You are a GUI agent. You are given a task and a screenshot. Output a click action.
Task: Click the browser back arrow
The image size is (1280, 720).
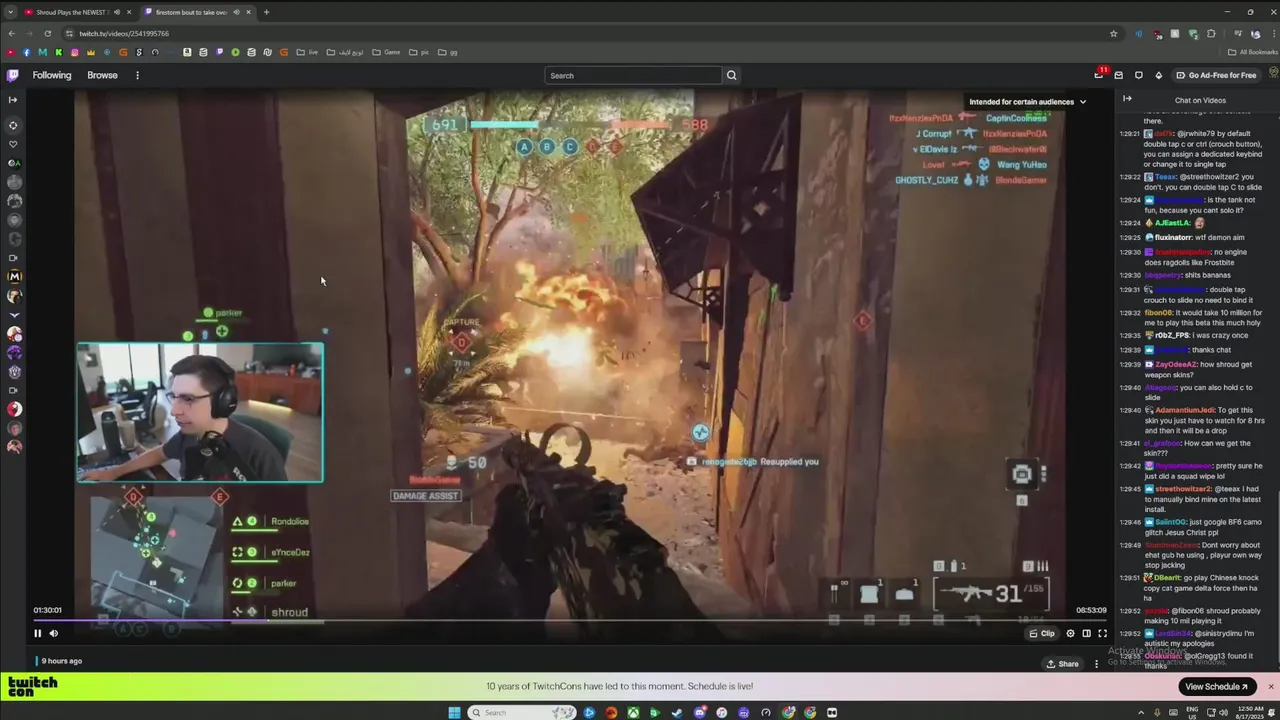click(x=11, y=33)
